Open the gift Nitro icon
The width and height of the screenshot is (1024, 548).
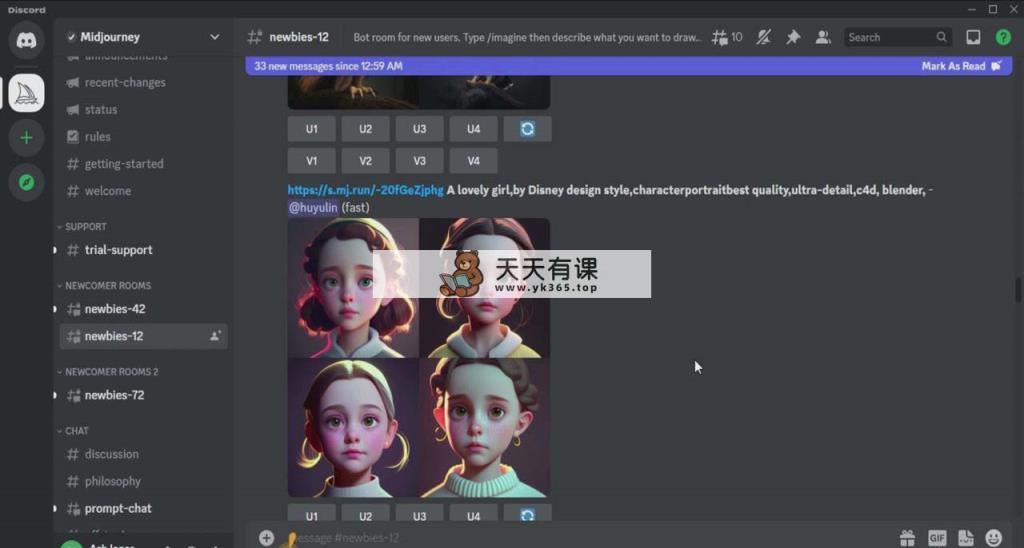pos(907,538)
